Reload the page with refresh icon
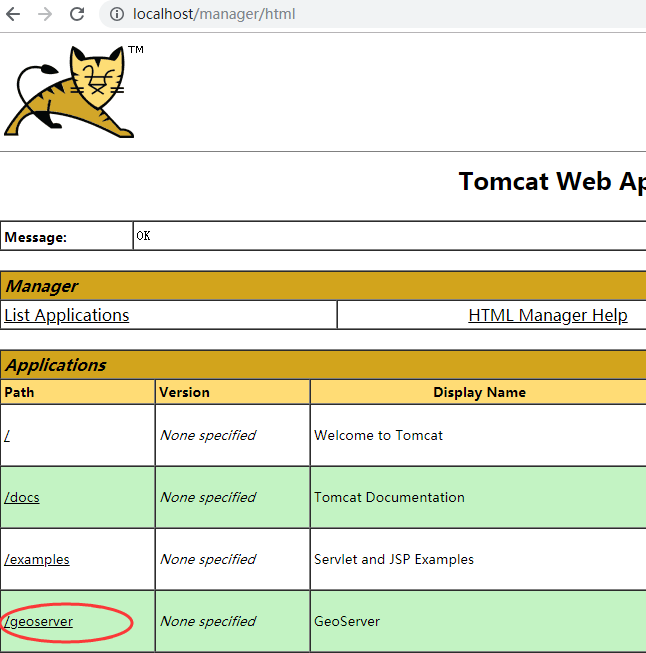The image size is (646, 653). pos(77,14)
